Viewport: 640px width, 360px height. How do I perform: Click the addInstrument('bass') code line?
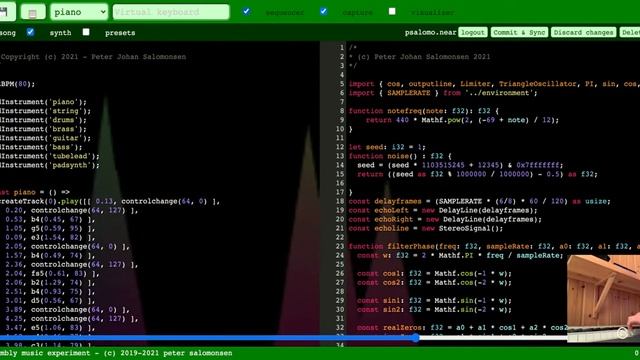(41, 147)
